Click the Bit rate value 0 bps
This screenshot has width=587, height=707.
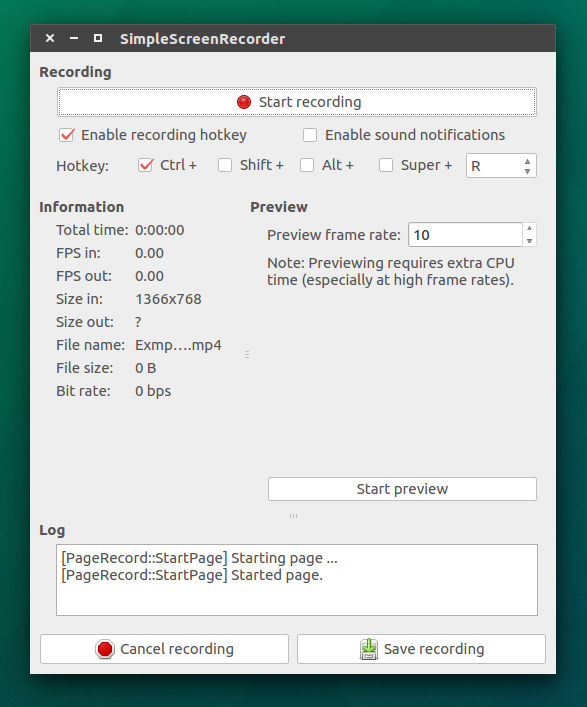[153, 391]
